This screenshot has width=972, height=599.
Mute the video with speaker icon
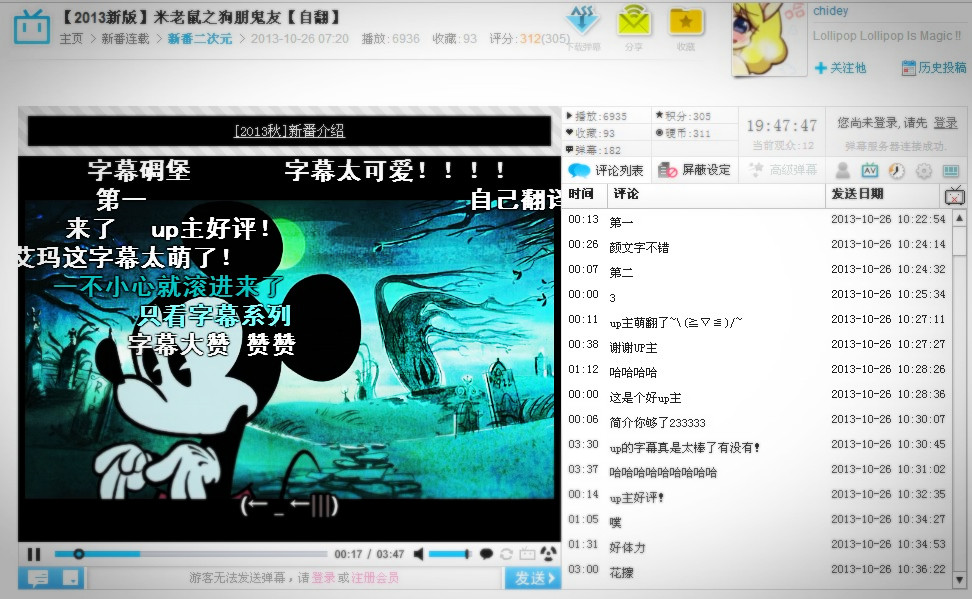pyautogui.click(x=419, y=554)
